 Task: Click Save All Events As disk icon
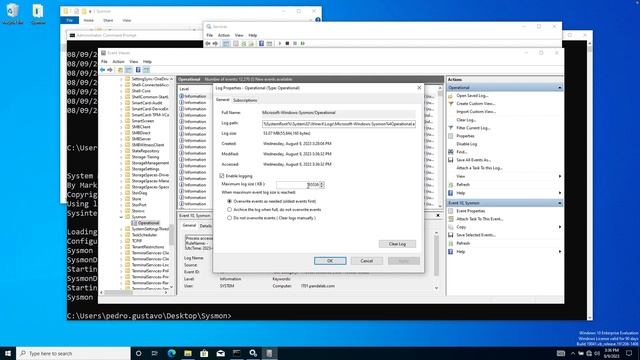(x=451, y=160)
